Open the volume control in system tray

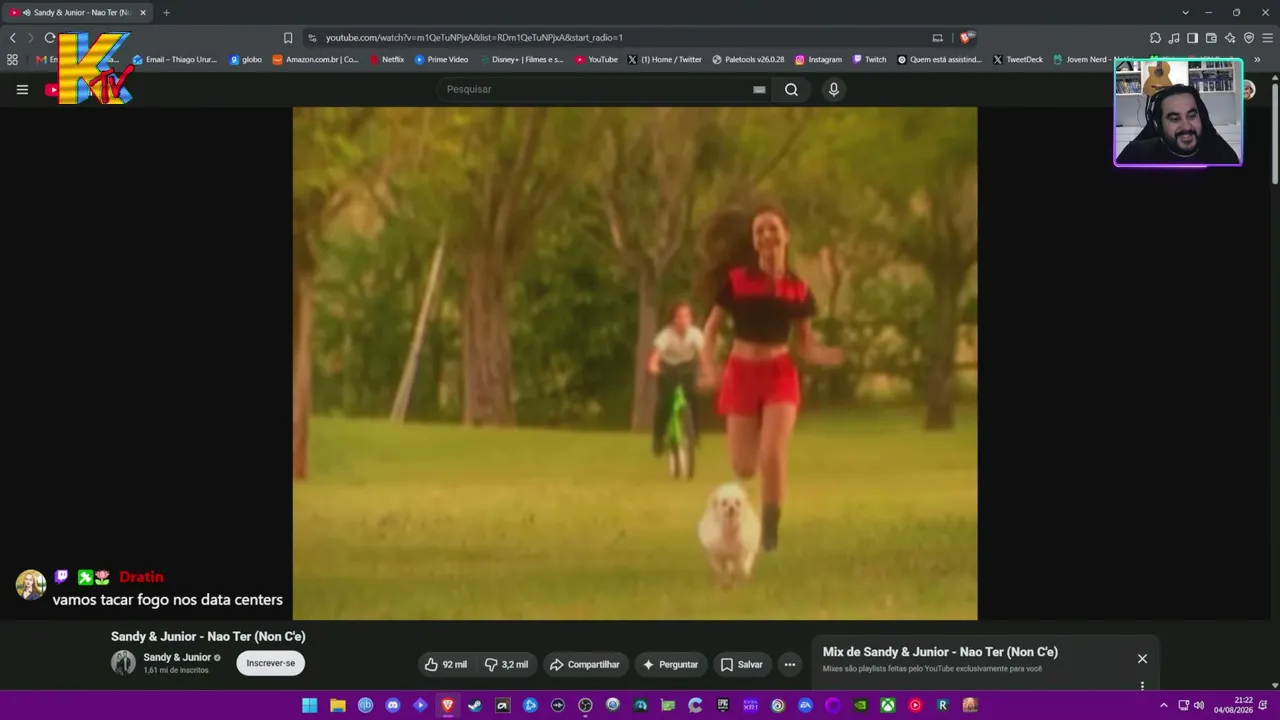[x=1198, y=705]
